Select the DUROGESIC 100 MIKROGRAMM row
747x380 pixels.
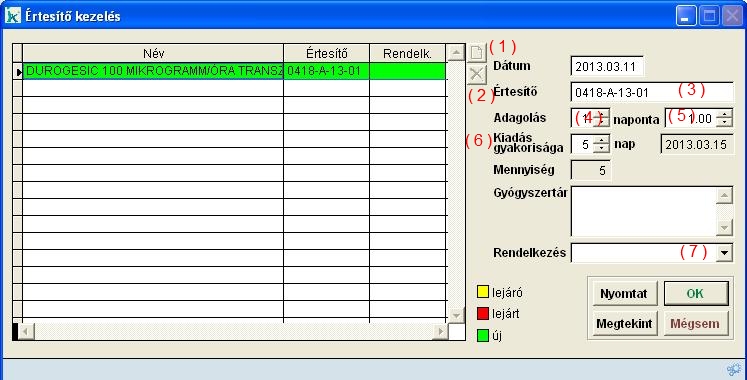pyautogui.click(x=234, y=71)
